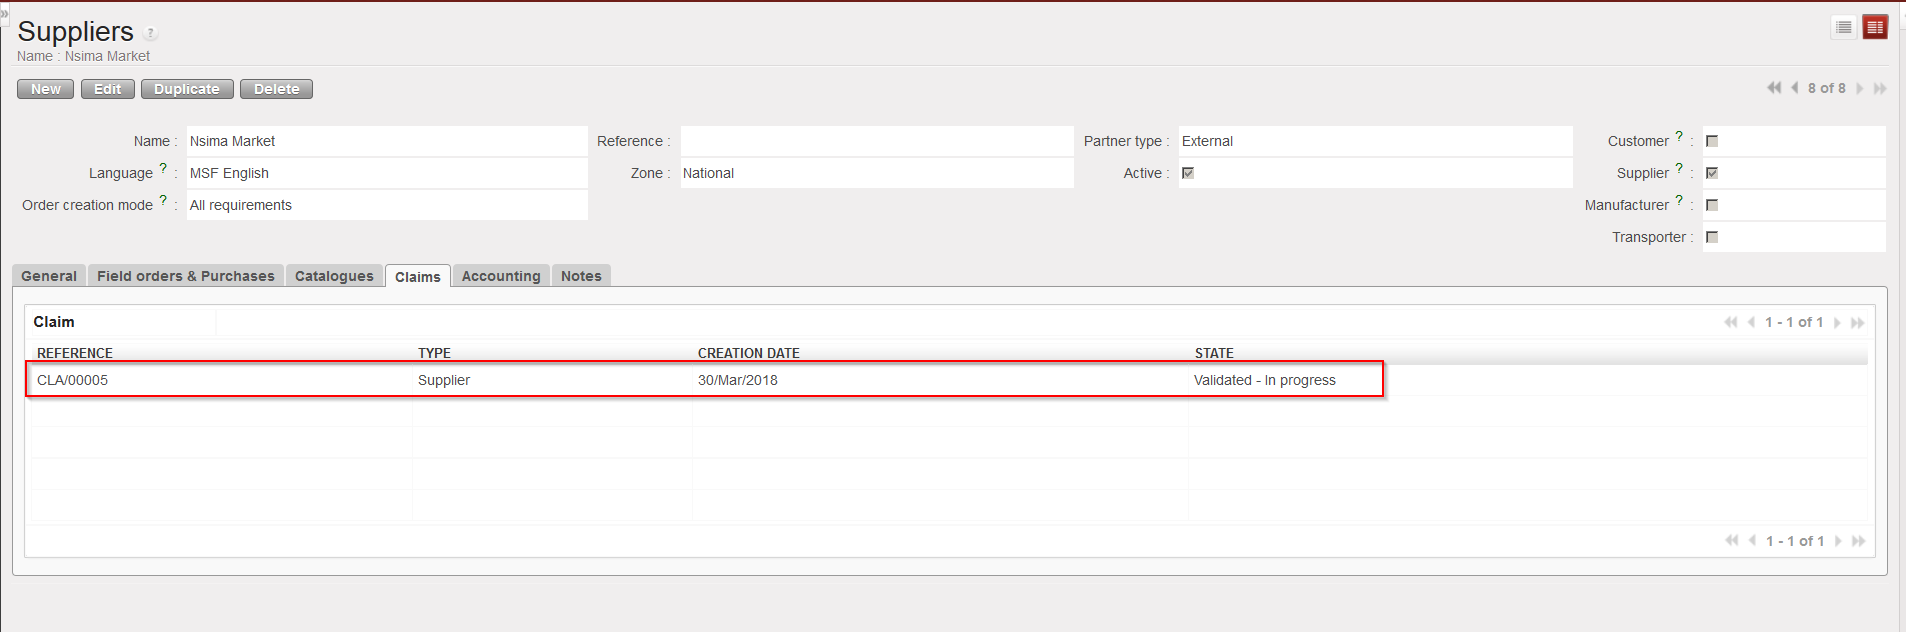Toggle the Customer checkbox
The height and width of the screenshot is (632, 1906).
coord(1712,141)
